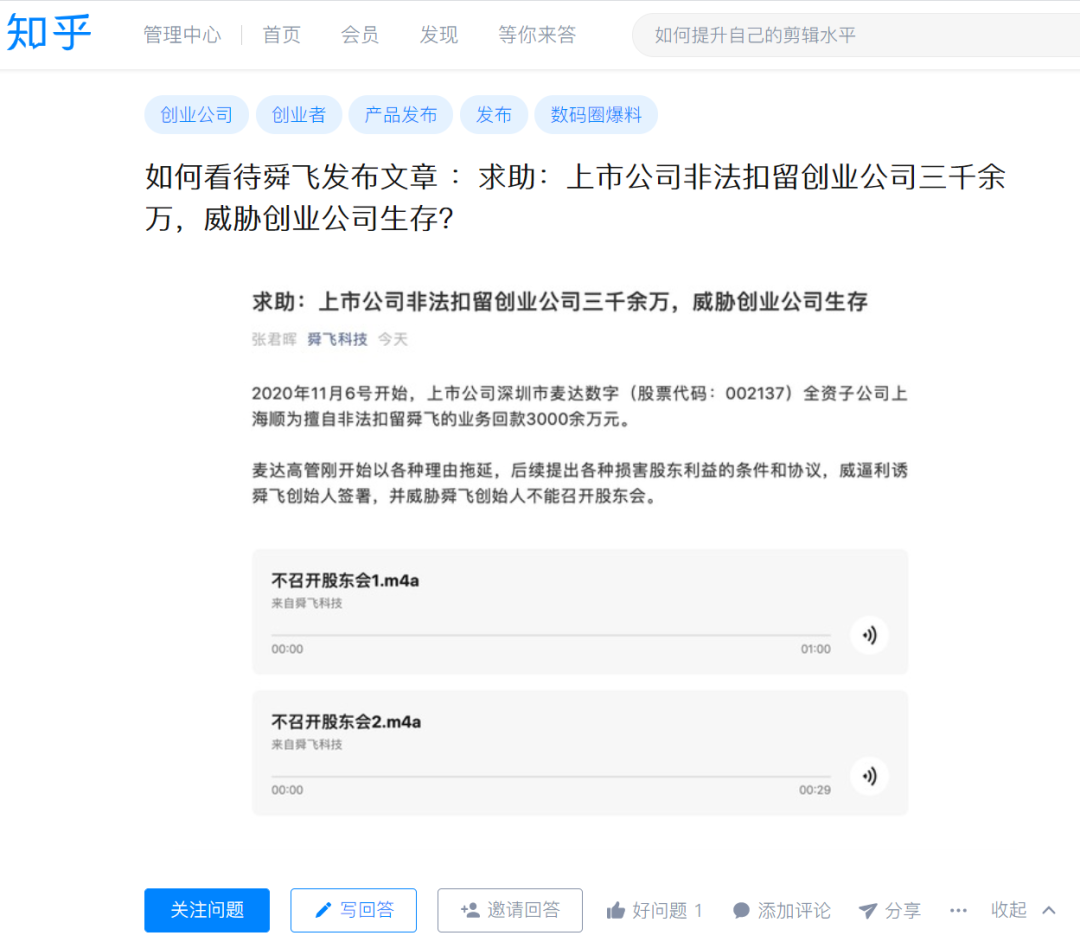1080x942 pixels.
Task: Select the 创业者 topic tag
Action: [x=298, y=114]
